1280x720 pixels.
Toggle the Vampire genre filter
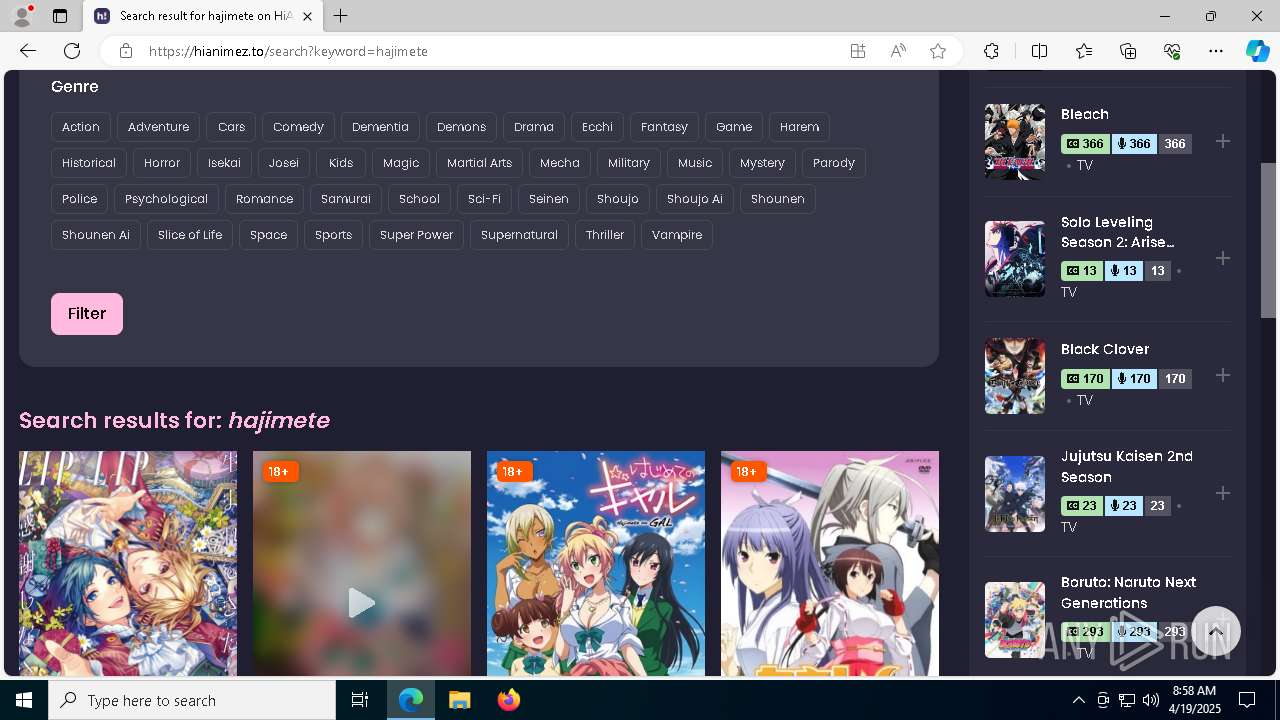(x=677, y=235)
